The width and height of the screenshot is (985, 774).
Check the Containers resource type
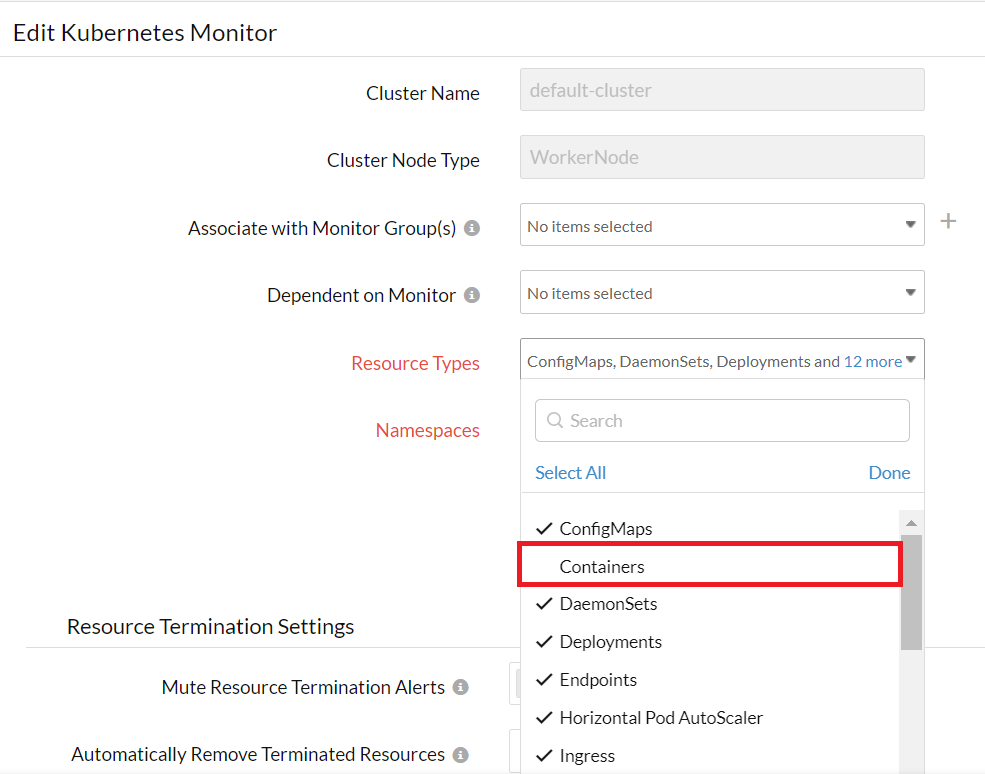602,567
